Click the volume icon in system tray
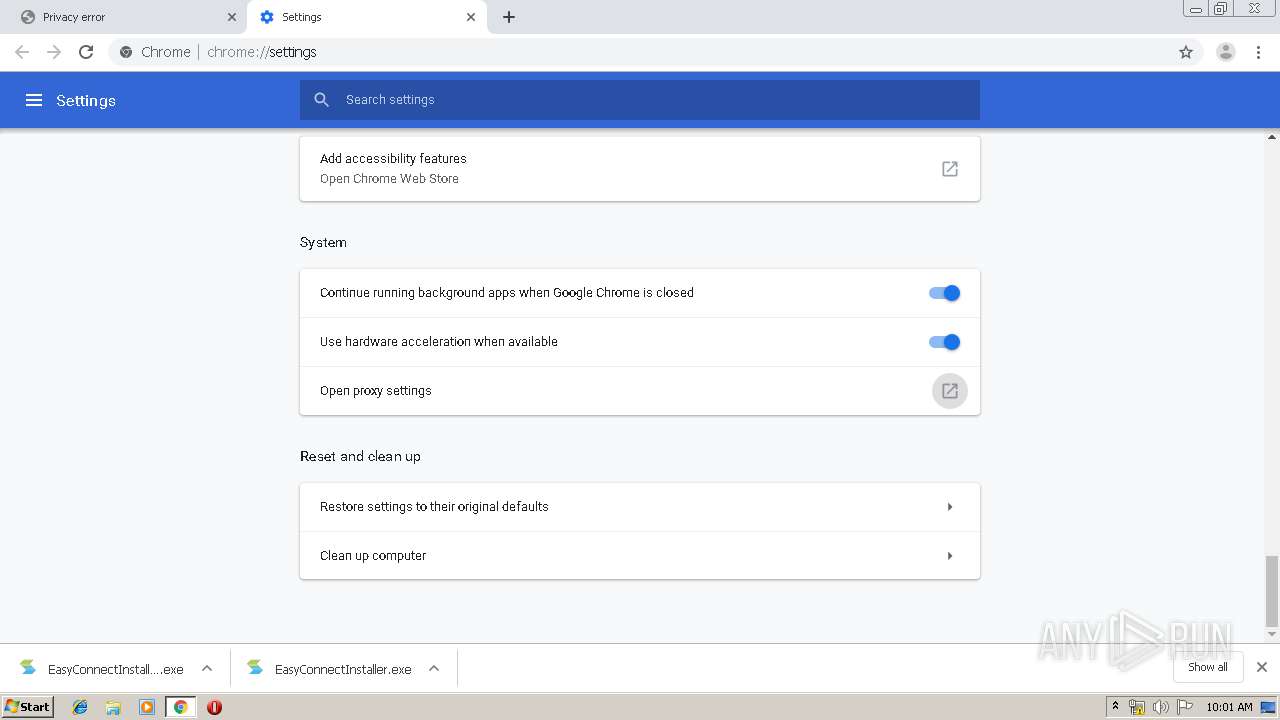This screenshot has height=720, width=1280. pos(1160,707)
